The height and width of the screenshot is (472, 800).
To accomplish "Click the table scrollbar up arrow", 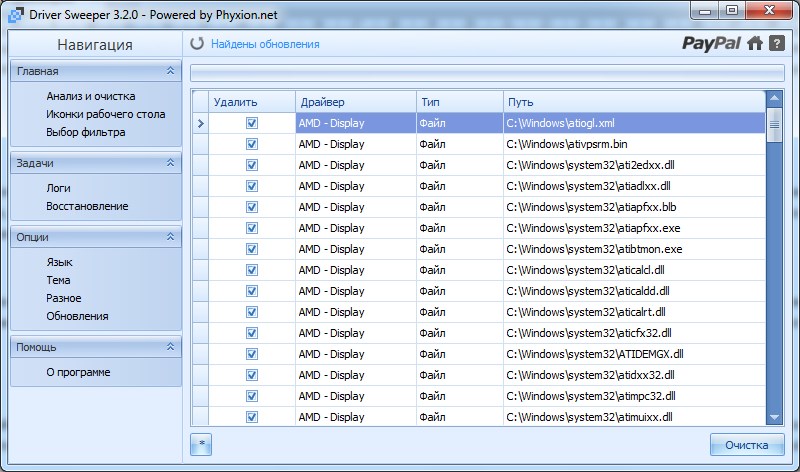I will (x=774, y=98).
